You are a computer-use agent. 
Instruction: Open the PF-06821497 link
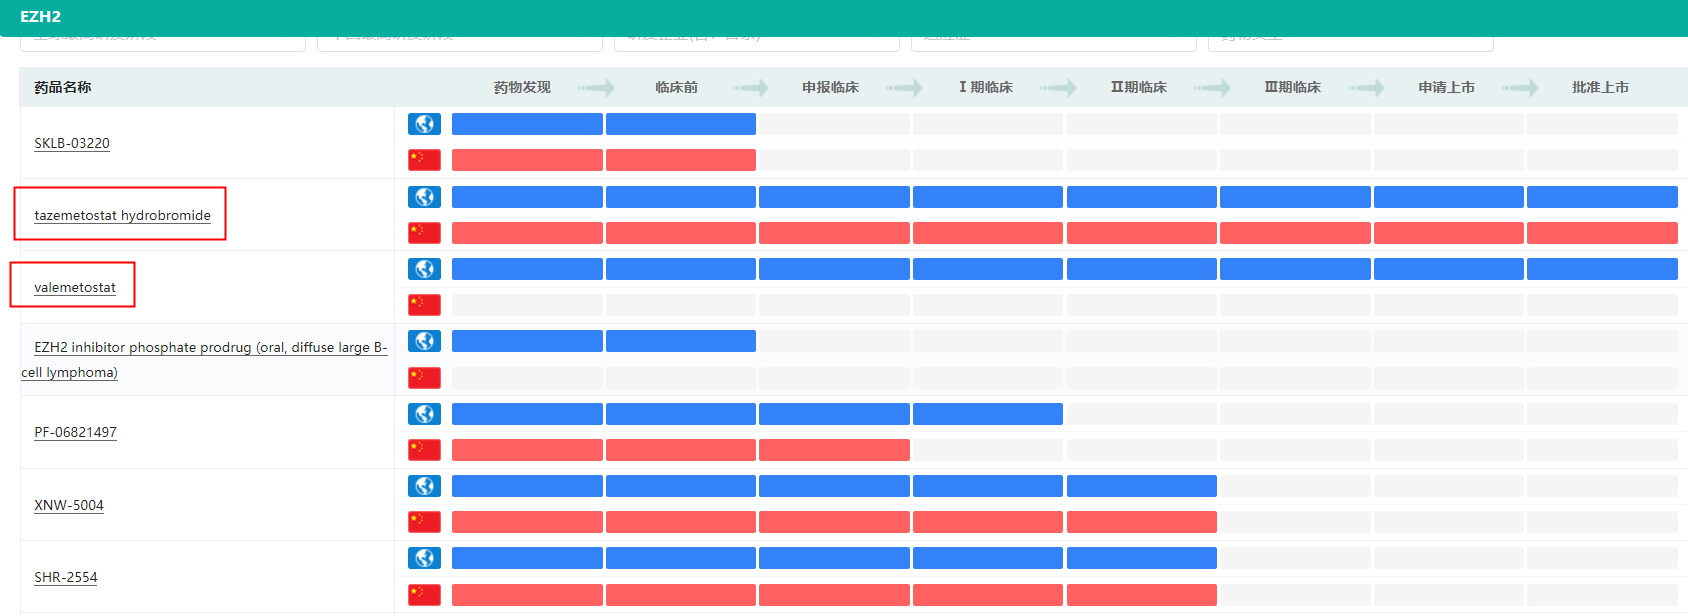point(75,432)
